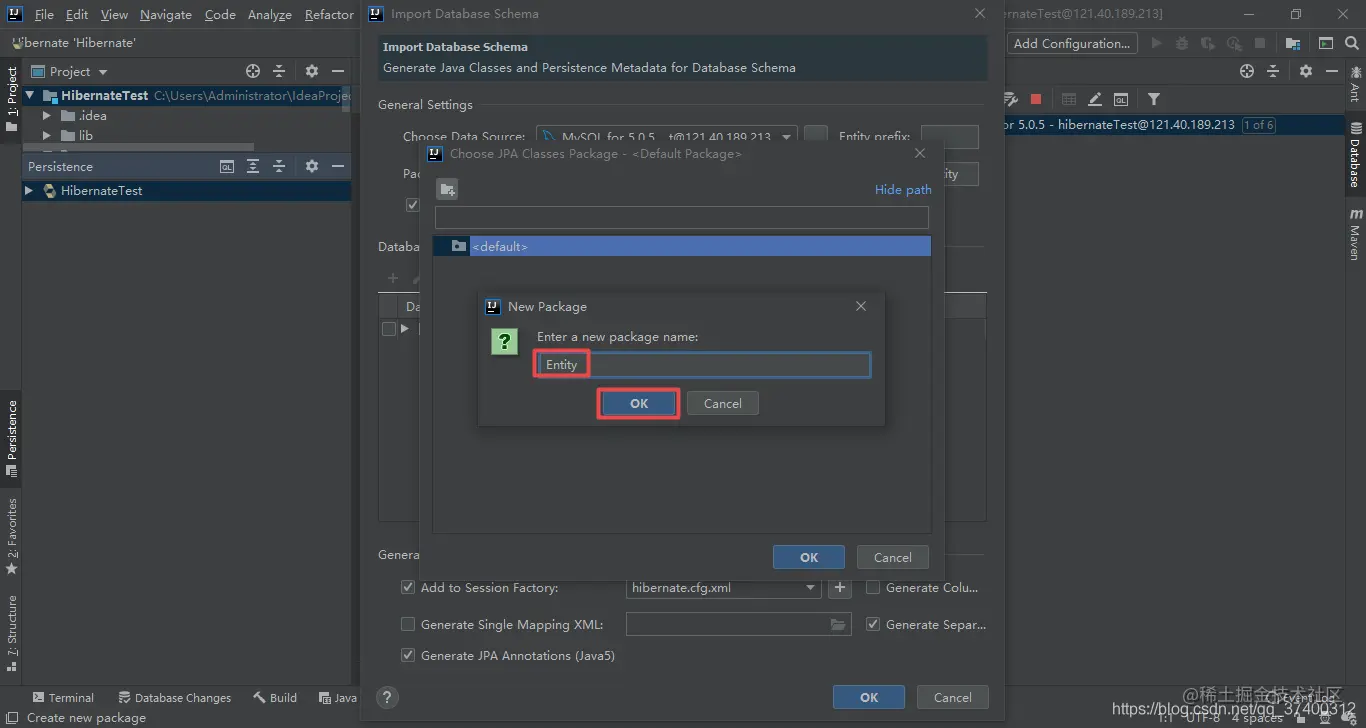Browse folder icon in mapping XML field
This screenshot has height=728, width=1366.
coord(838,624)
